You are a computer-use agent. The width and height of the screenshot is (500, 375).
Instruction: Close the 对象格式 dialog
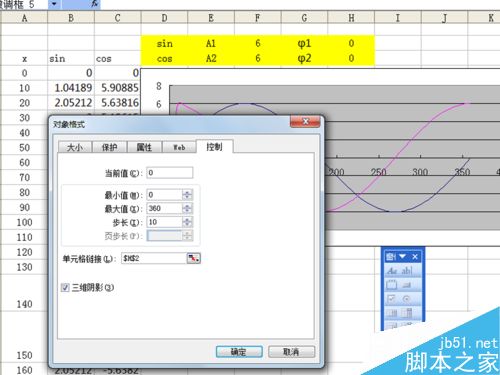pos(305,122)
